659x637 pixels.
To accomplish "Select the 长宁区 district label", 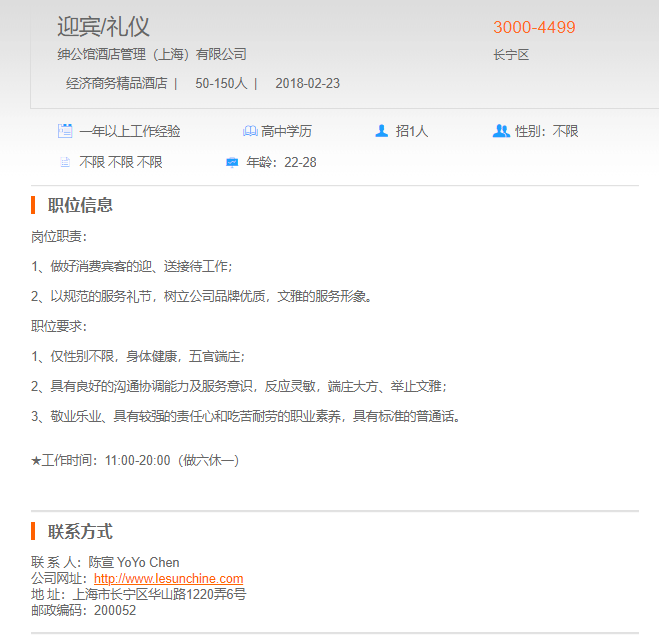I will tap(510, 55).
